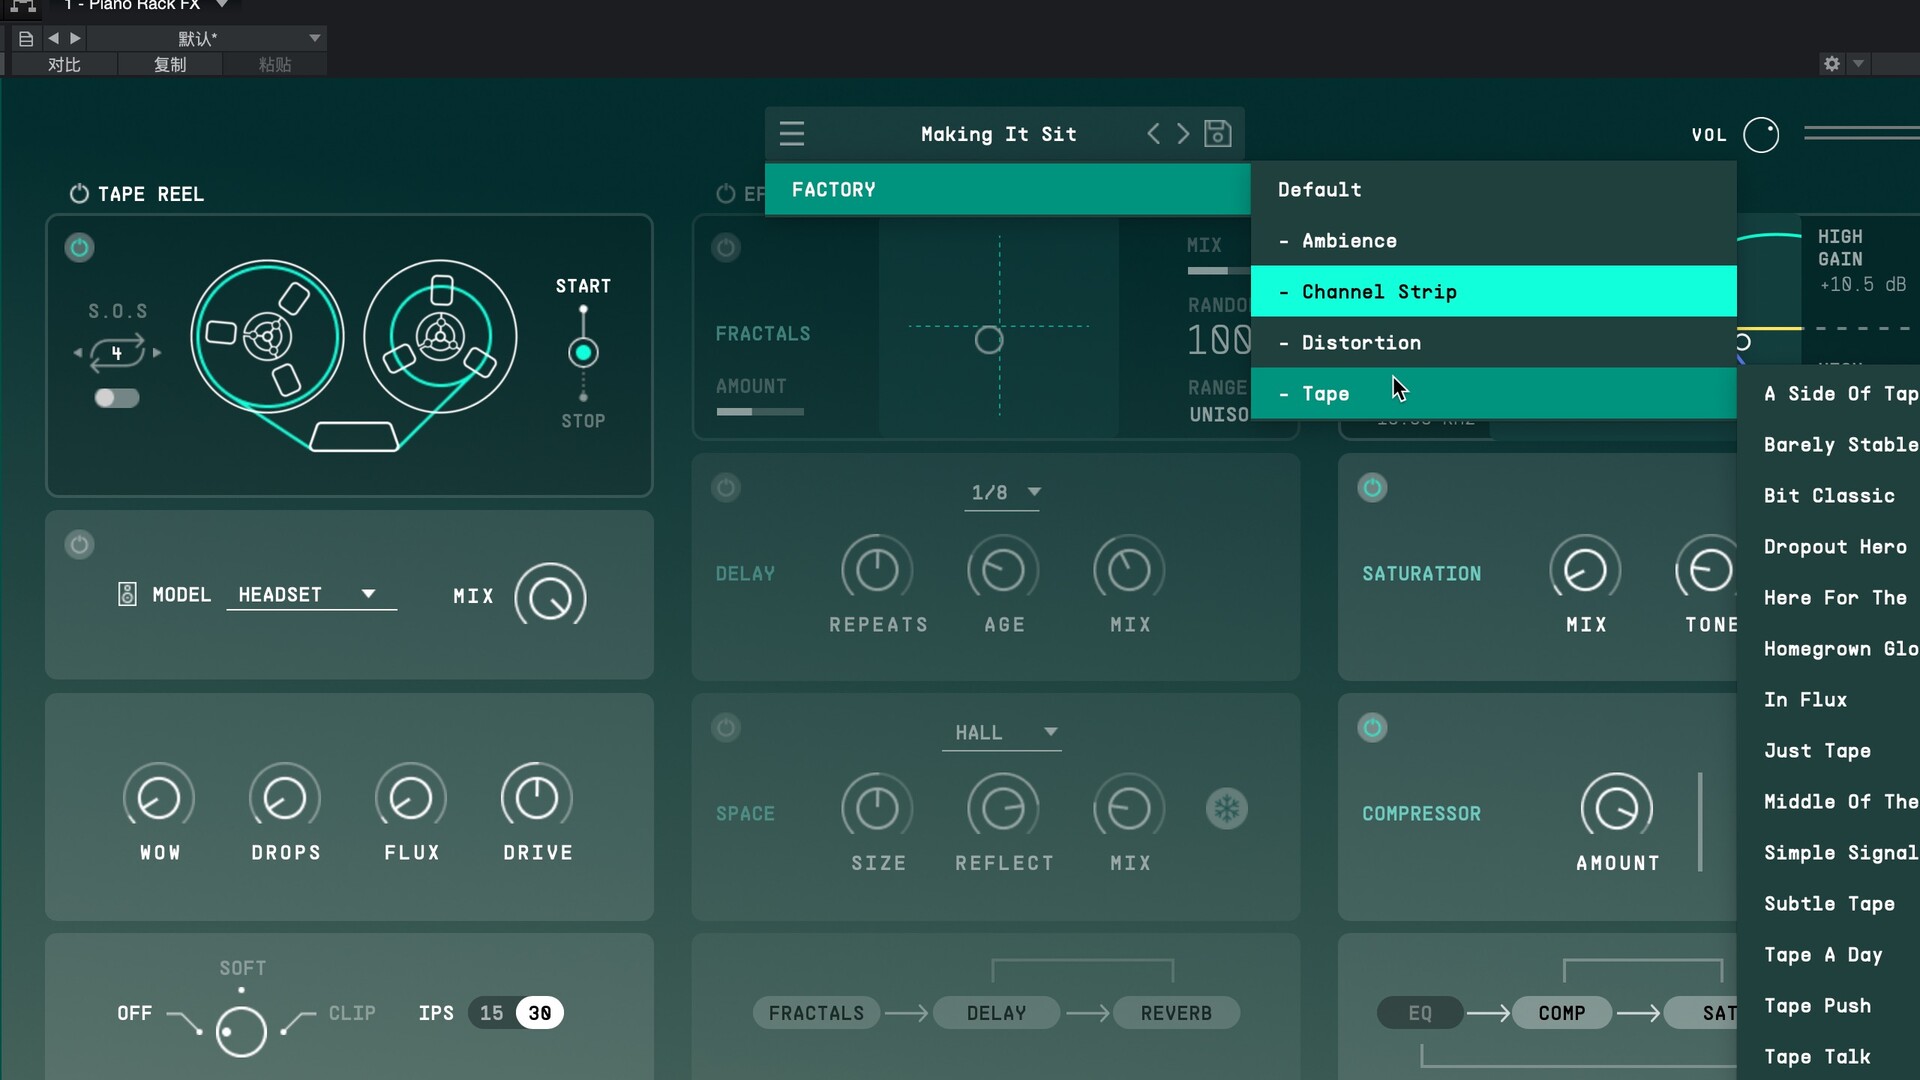1920x1080 pixels.
Task: Click the COMP routing block
Action: (x=1561, y=1013)
